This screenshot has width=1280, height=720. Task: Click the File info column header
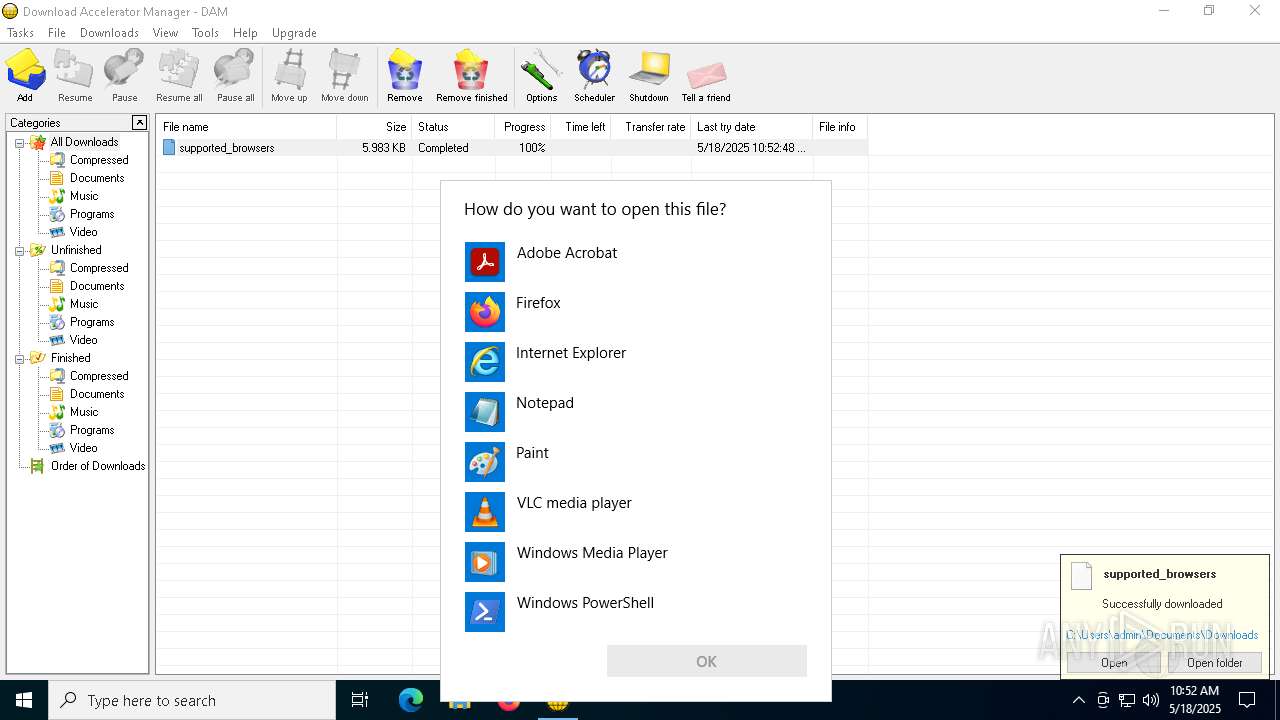point(839,127)
